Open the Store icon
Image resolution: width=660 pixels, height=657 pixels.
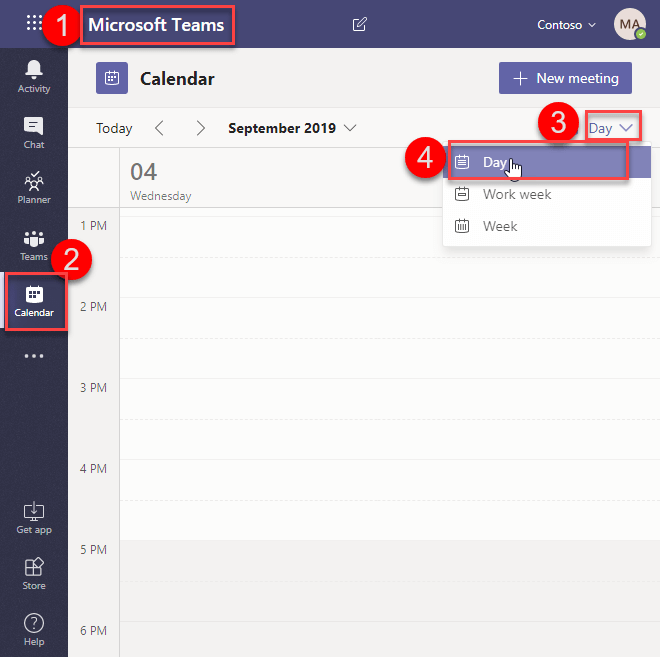[x=33, y=572]
